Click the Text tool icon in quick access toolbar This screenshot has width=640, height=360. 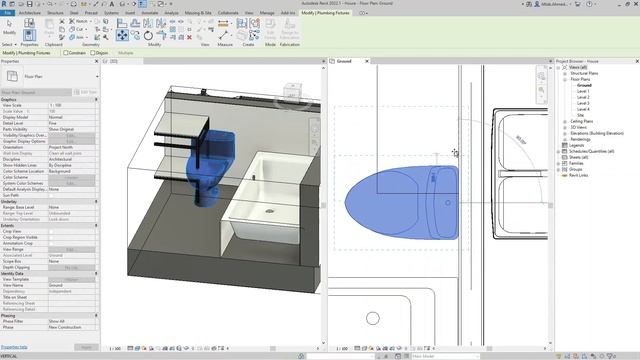coord(112,4)
